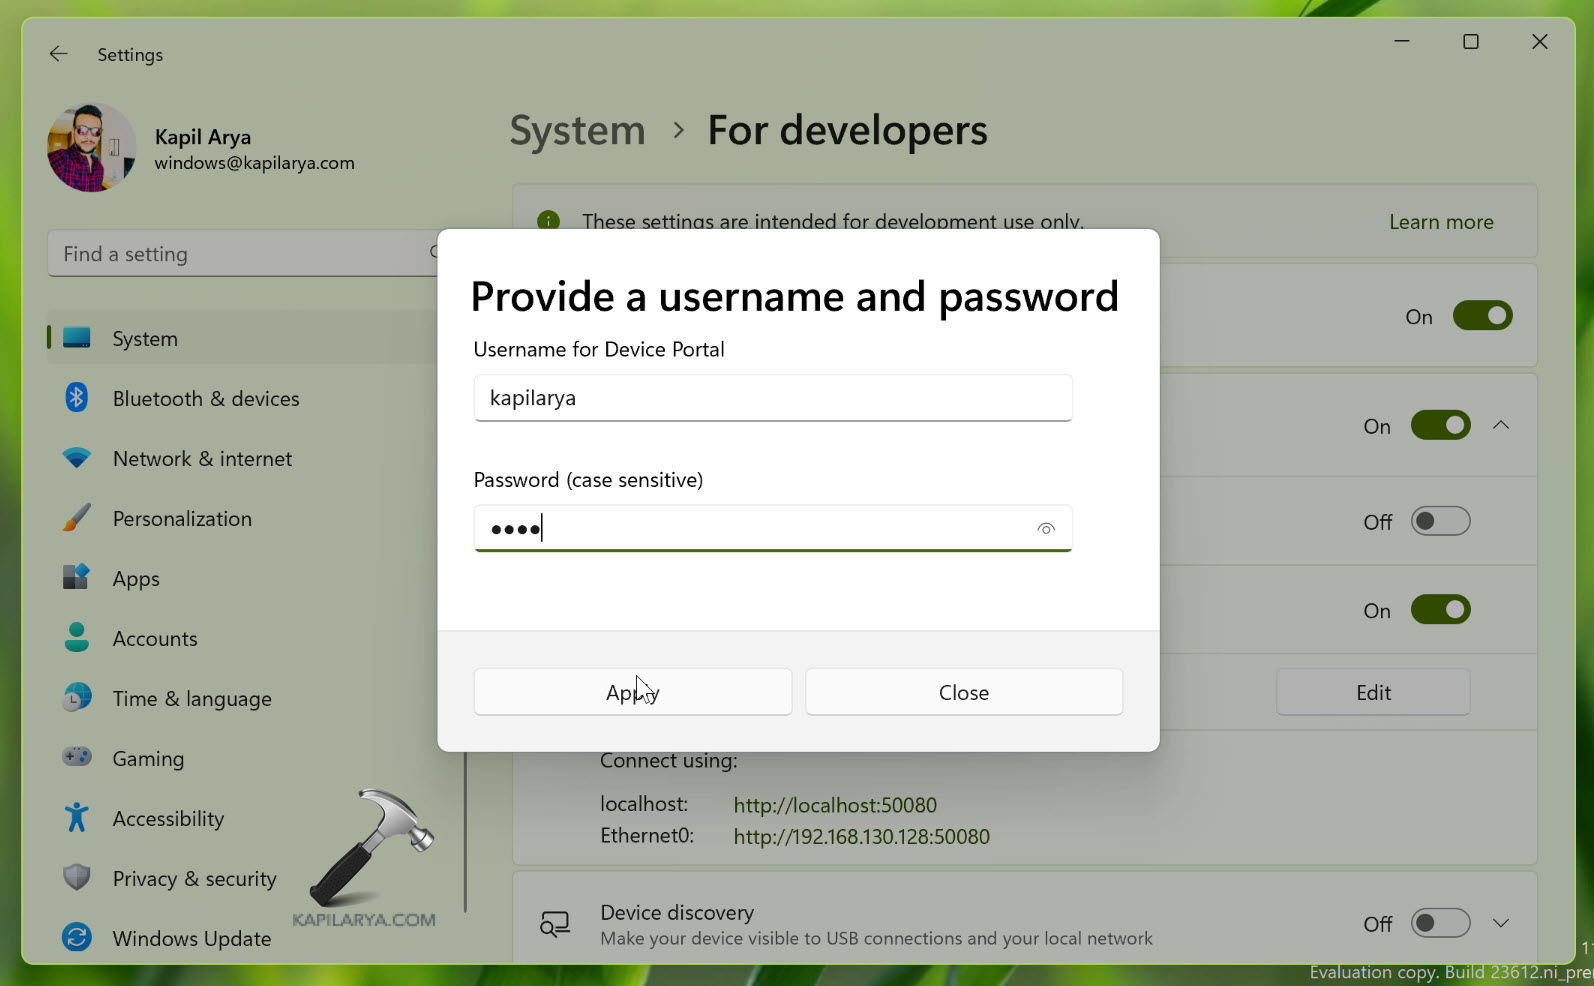Click the Password input field
Screen dimensions: 1594x986
click(773, 528)
